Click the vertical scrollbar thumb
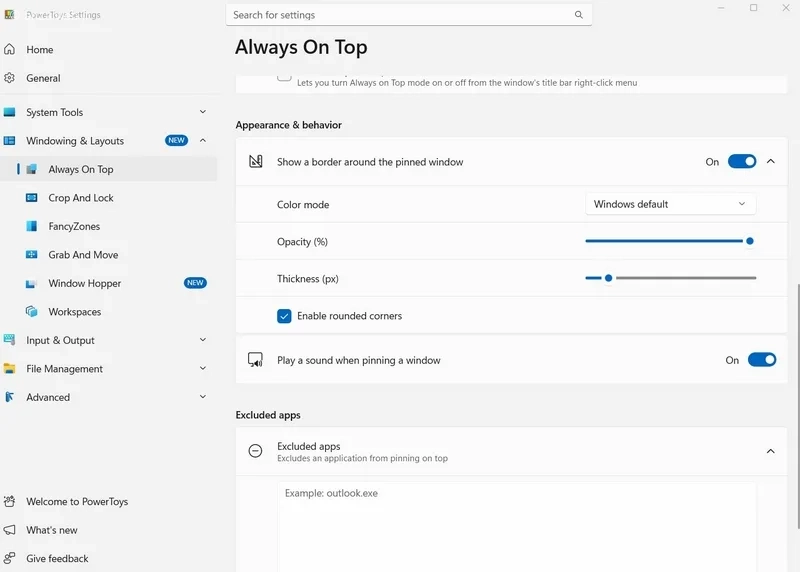The image size is (800, 572). tap(798, 407)
